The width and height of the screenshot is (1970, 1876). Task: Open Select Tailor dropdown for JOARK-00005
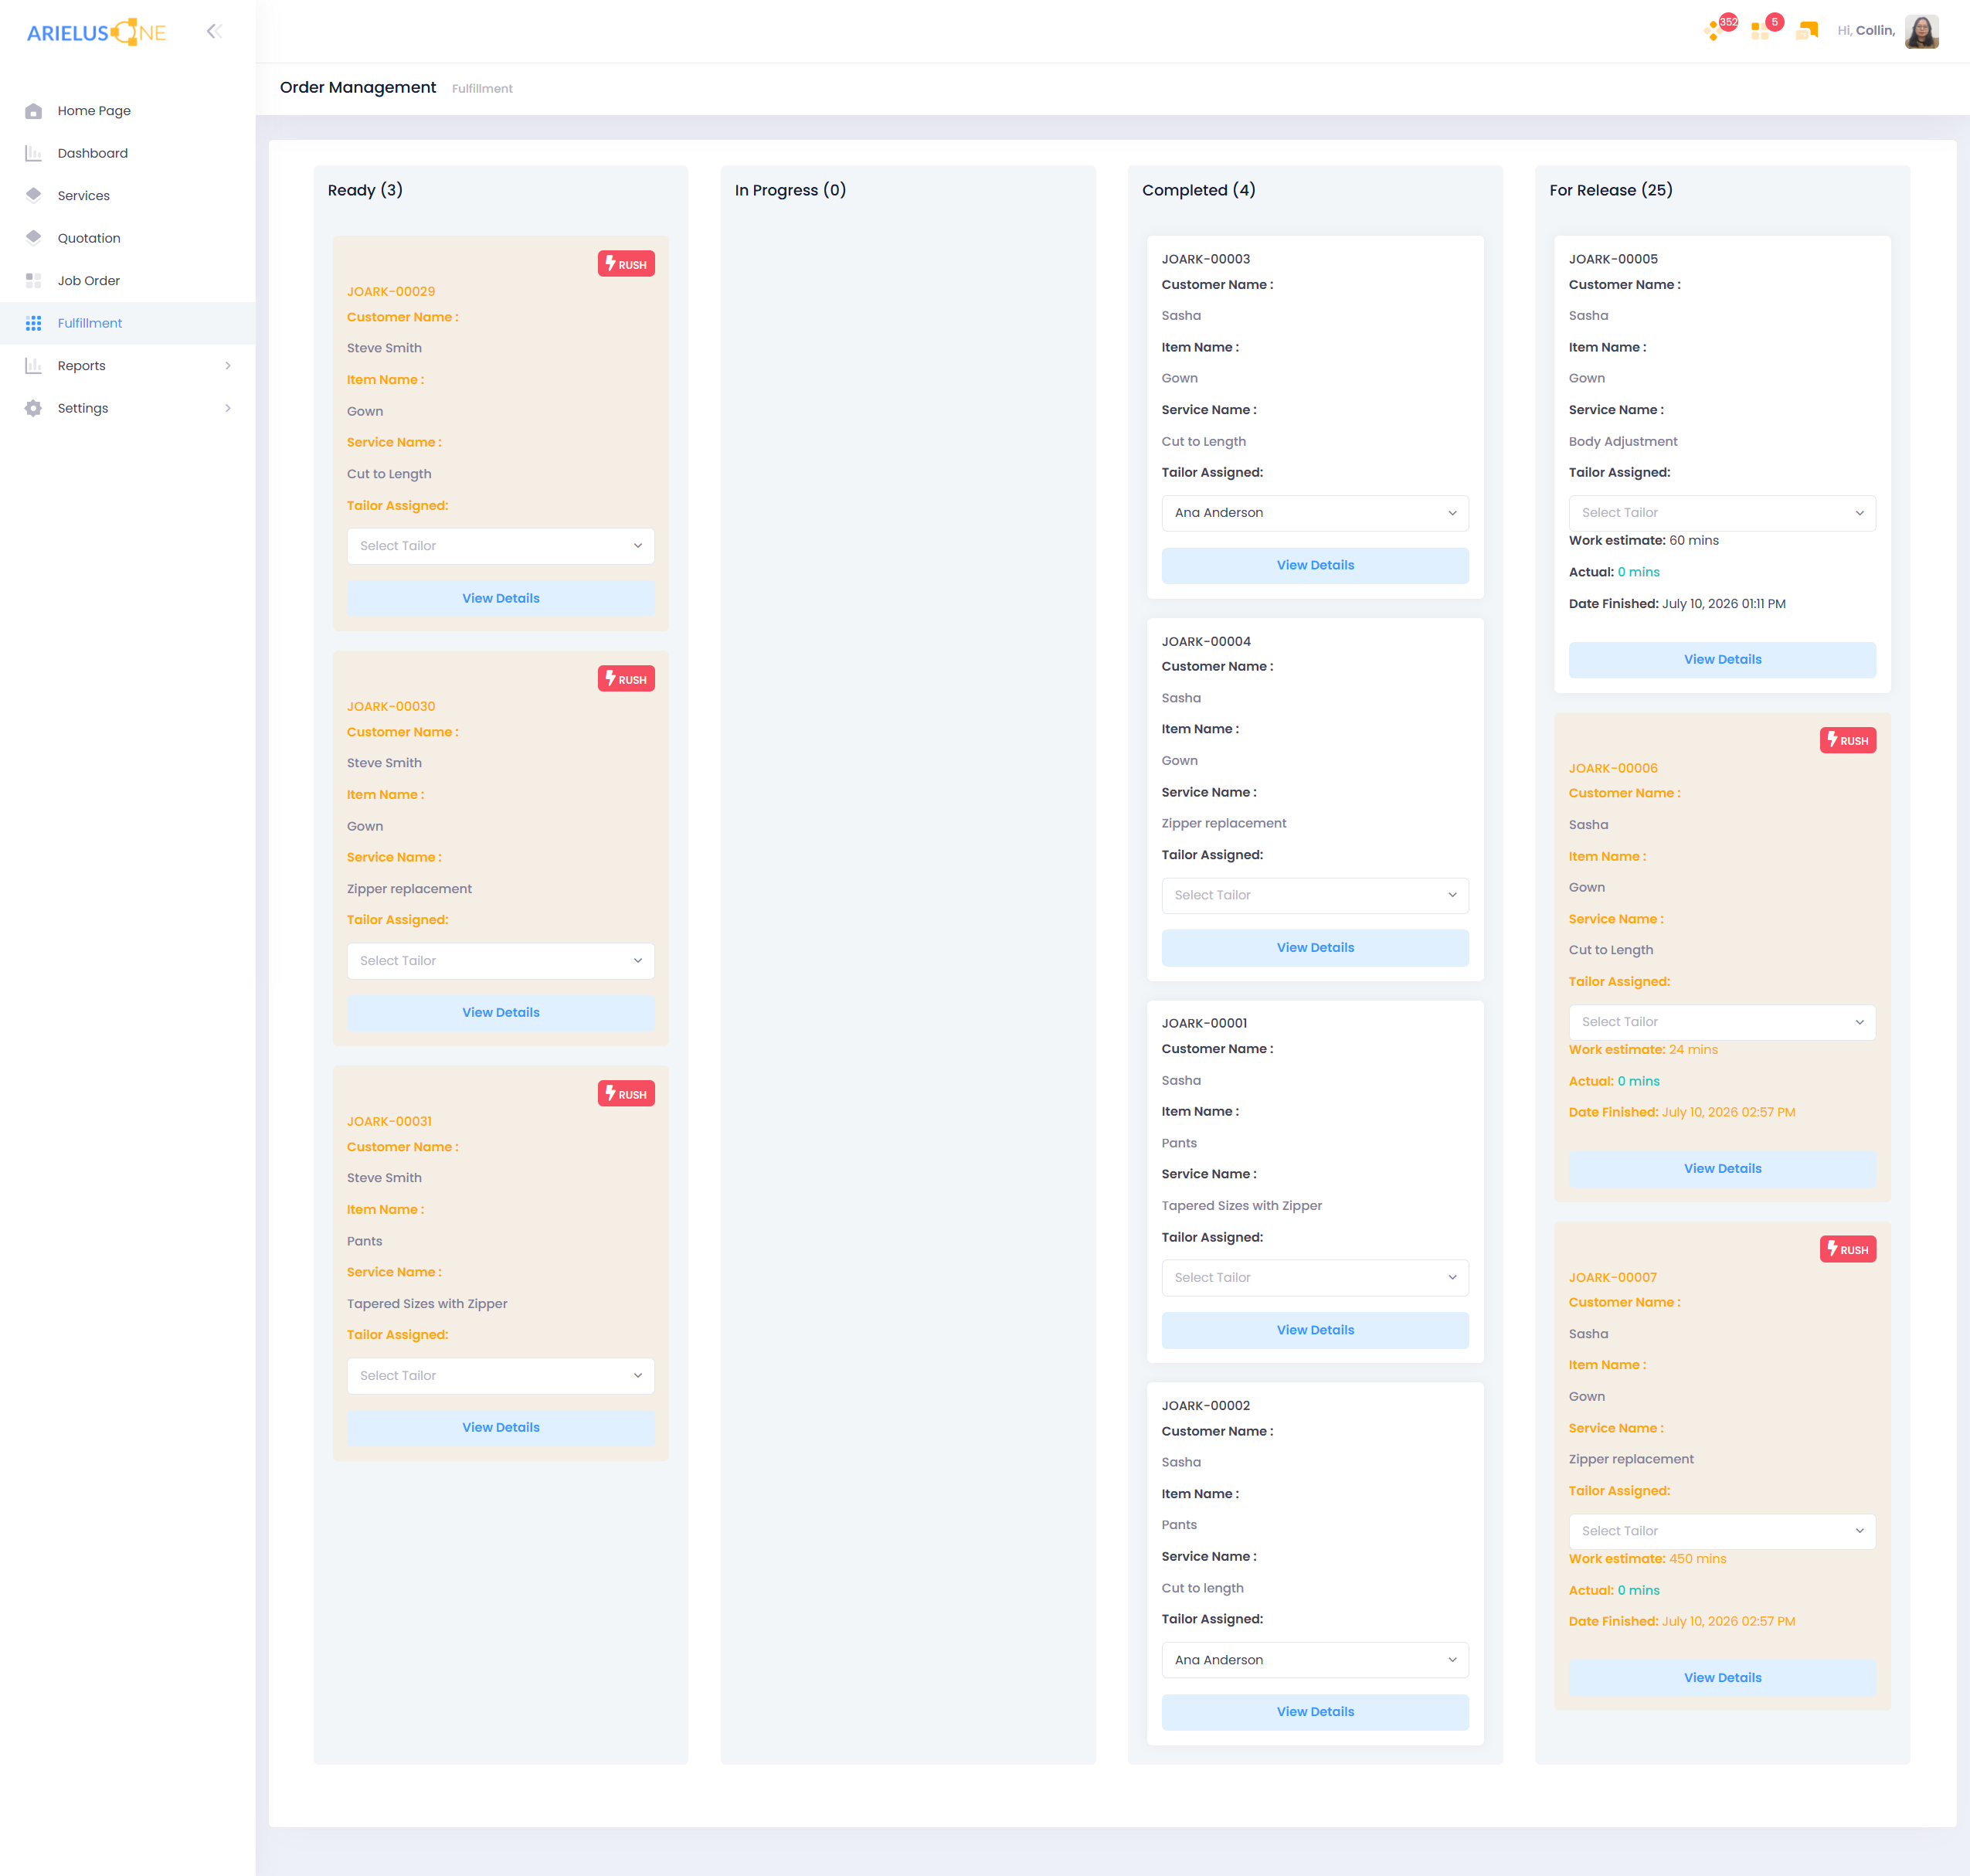click(1722, 513)
